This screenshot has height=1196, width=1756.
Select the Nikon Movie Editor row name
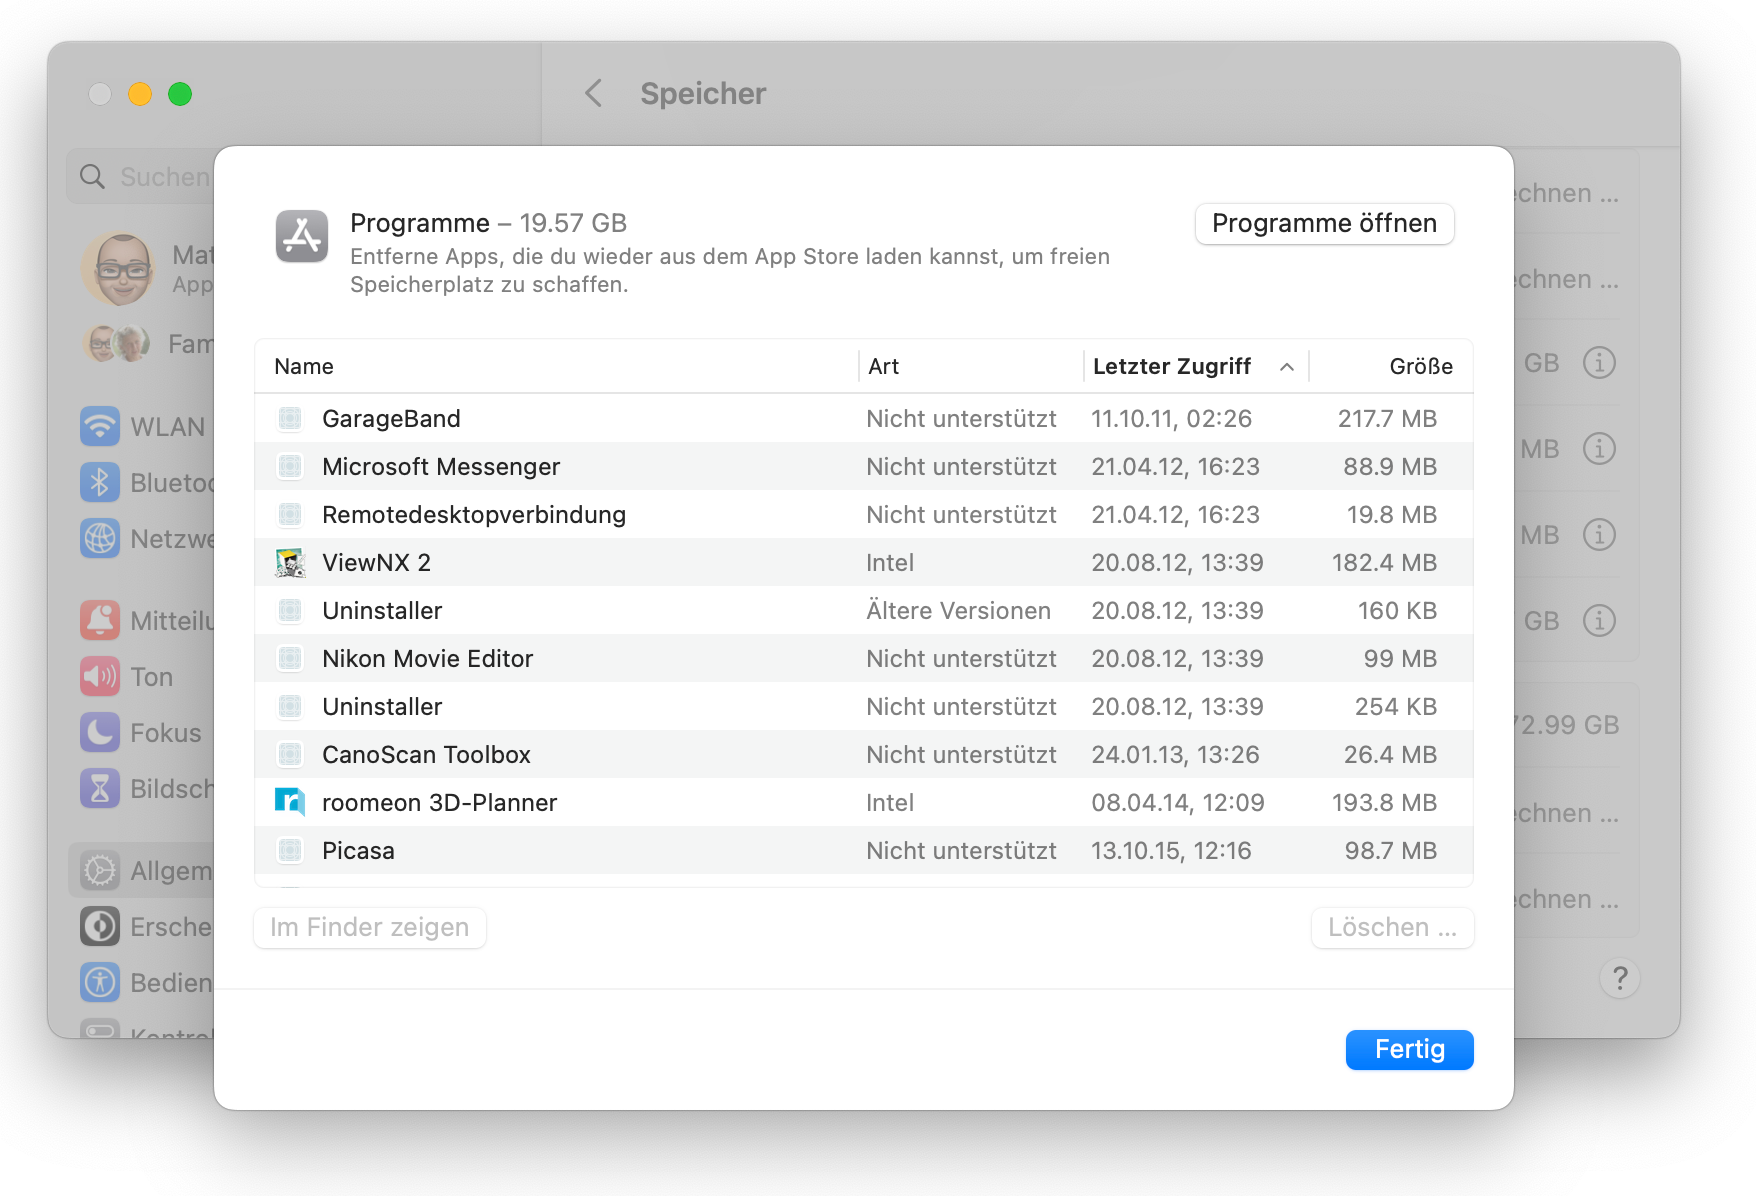coord(428,659)
